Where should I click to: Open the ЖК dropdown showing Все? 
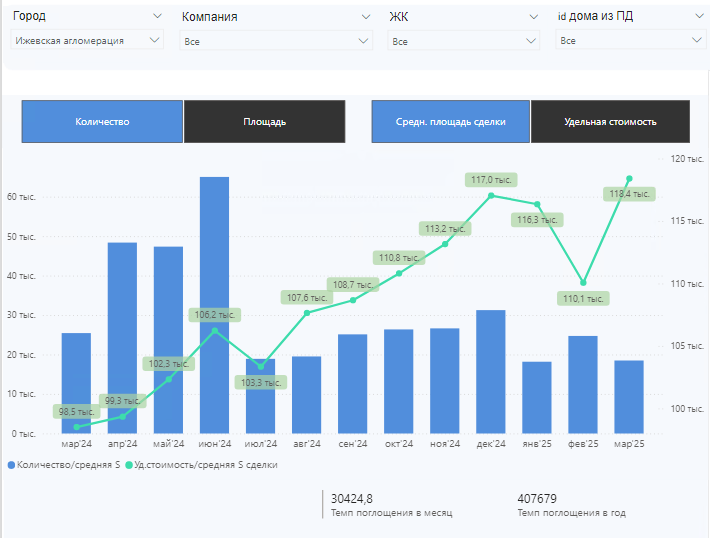tap(463, 41)
